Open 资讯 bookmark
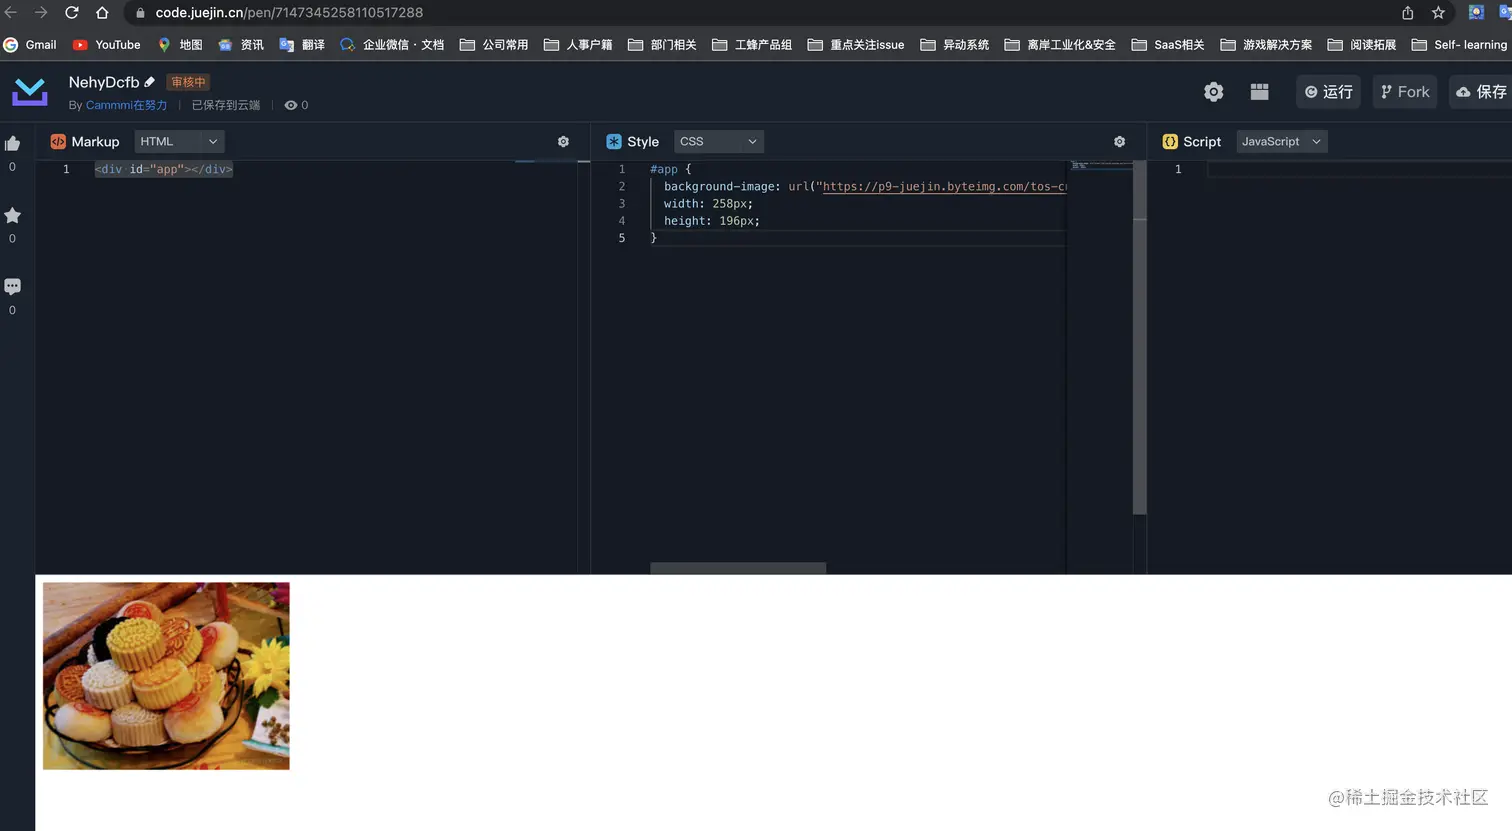The image size is (1512, 831). coord(241,45)
